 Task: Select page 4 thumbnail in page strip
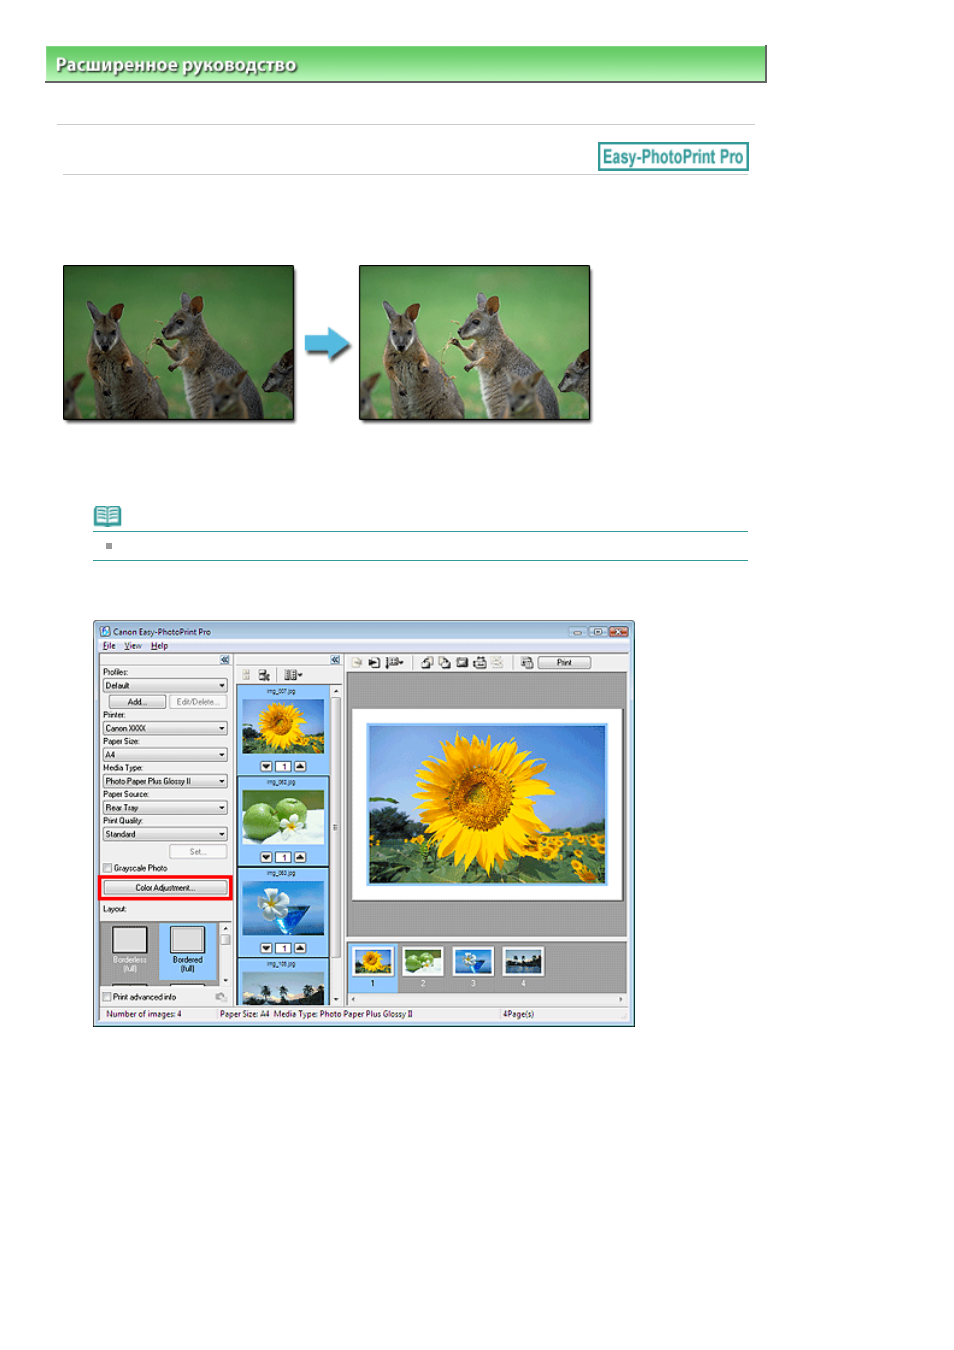click(x=523, y=962)
